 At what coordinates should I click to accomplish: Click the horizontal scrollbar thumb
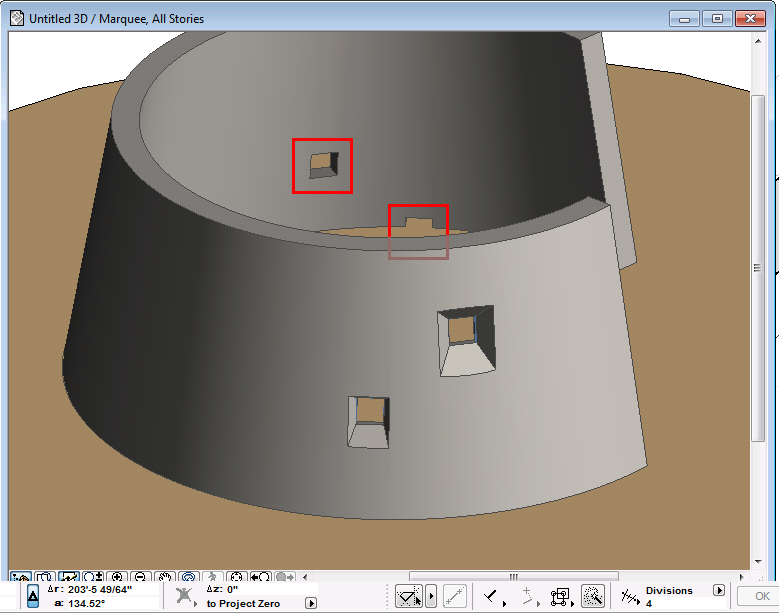[x=514, y=577]
